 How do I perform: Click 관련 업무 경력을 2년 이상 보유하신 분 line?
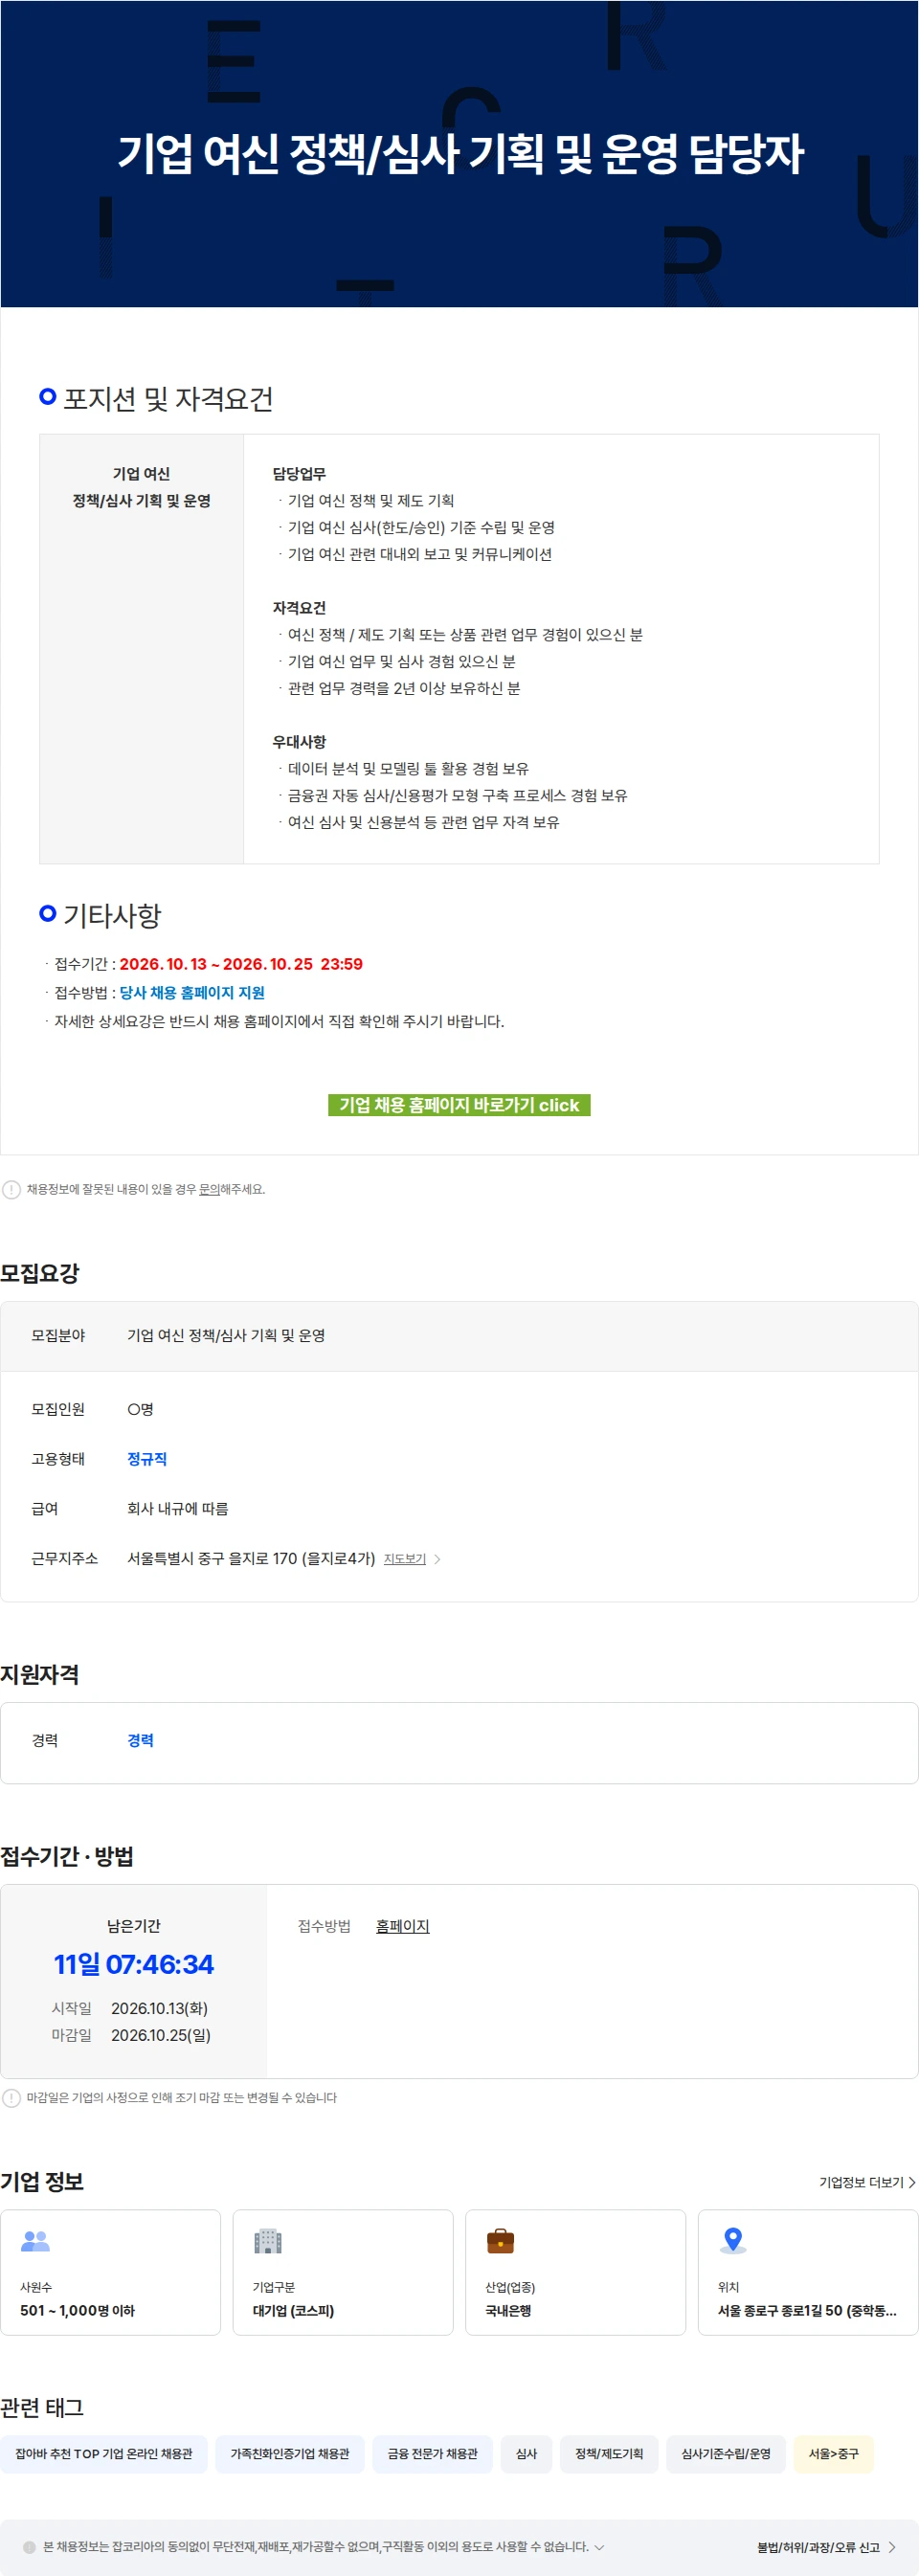[x=404, y=688]
